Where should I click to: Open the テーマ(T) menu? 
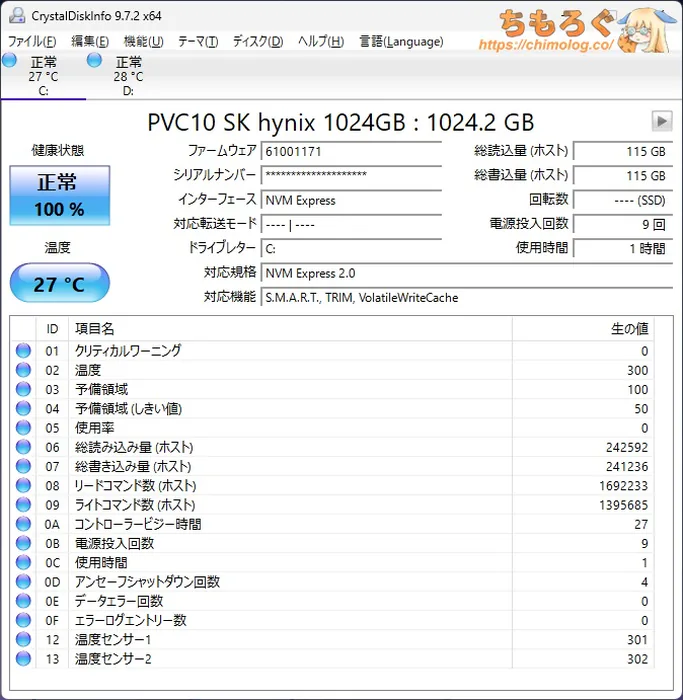(197, 41)
